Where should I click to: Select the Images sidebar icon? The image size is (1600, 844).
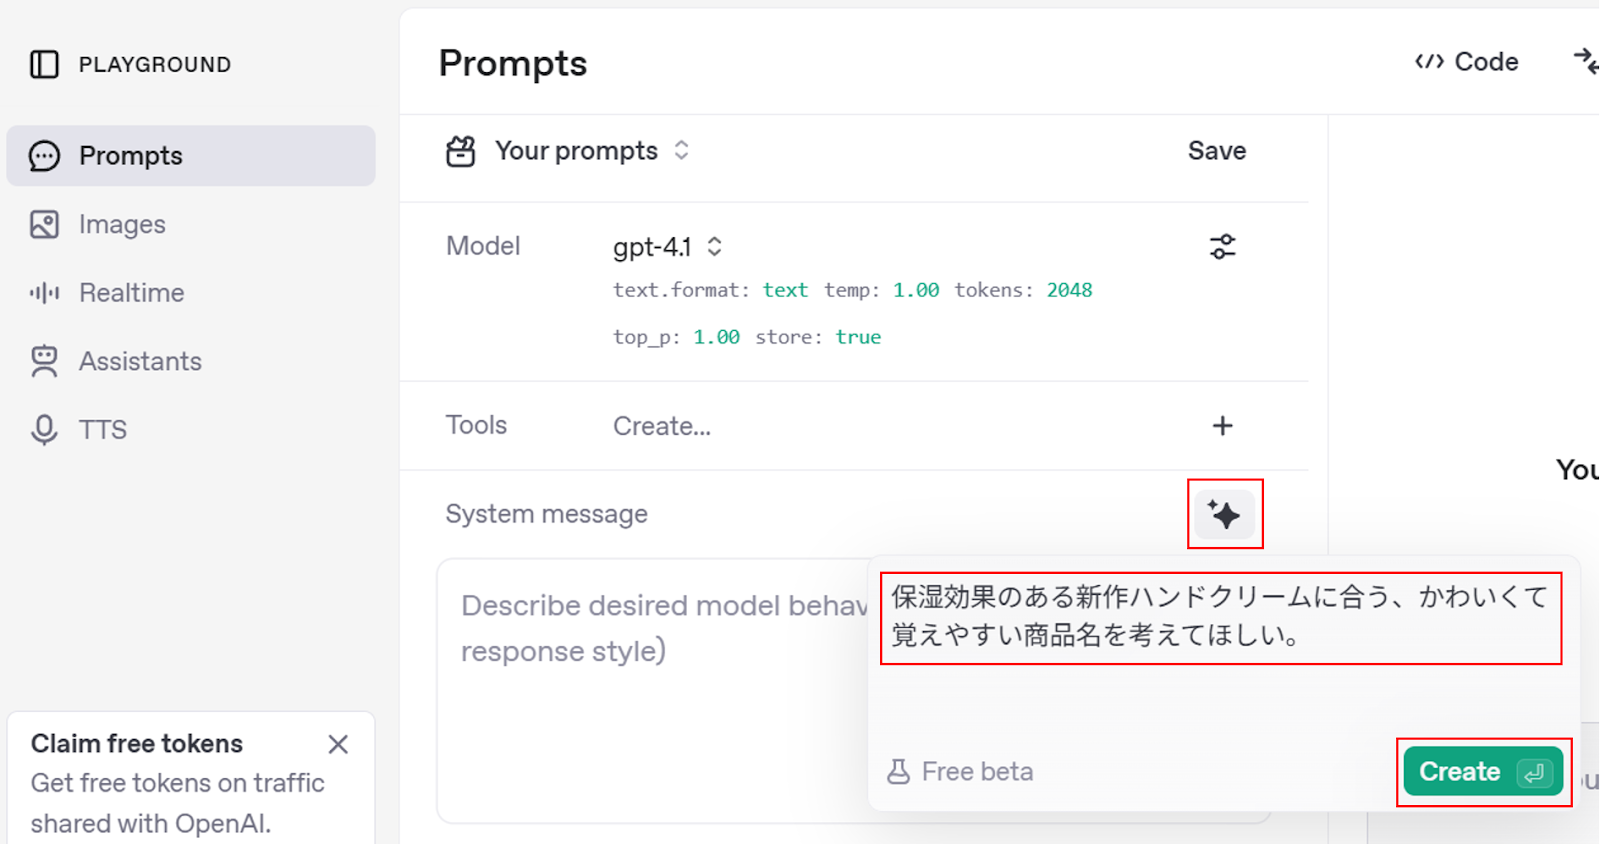[43, 224]
